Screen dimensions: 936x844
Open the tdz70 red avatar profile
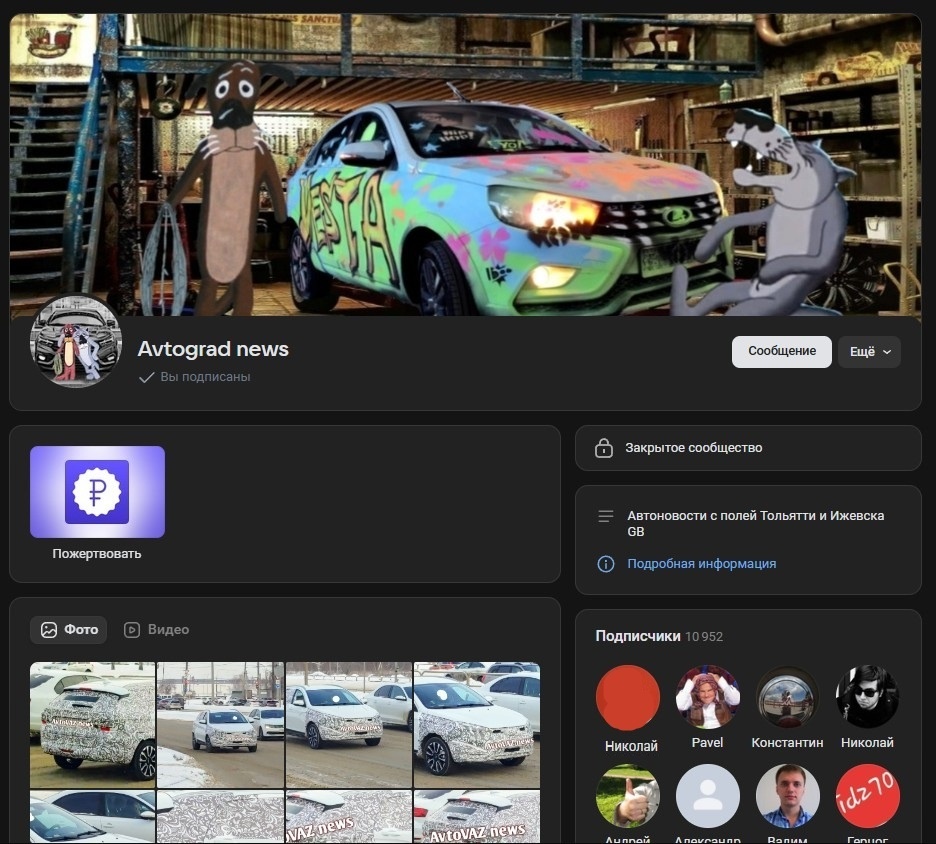867,796
